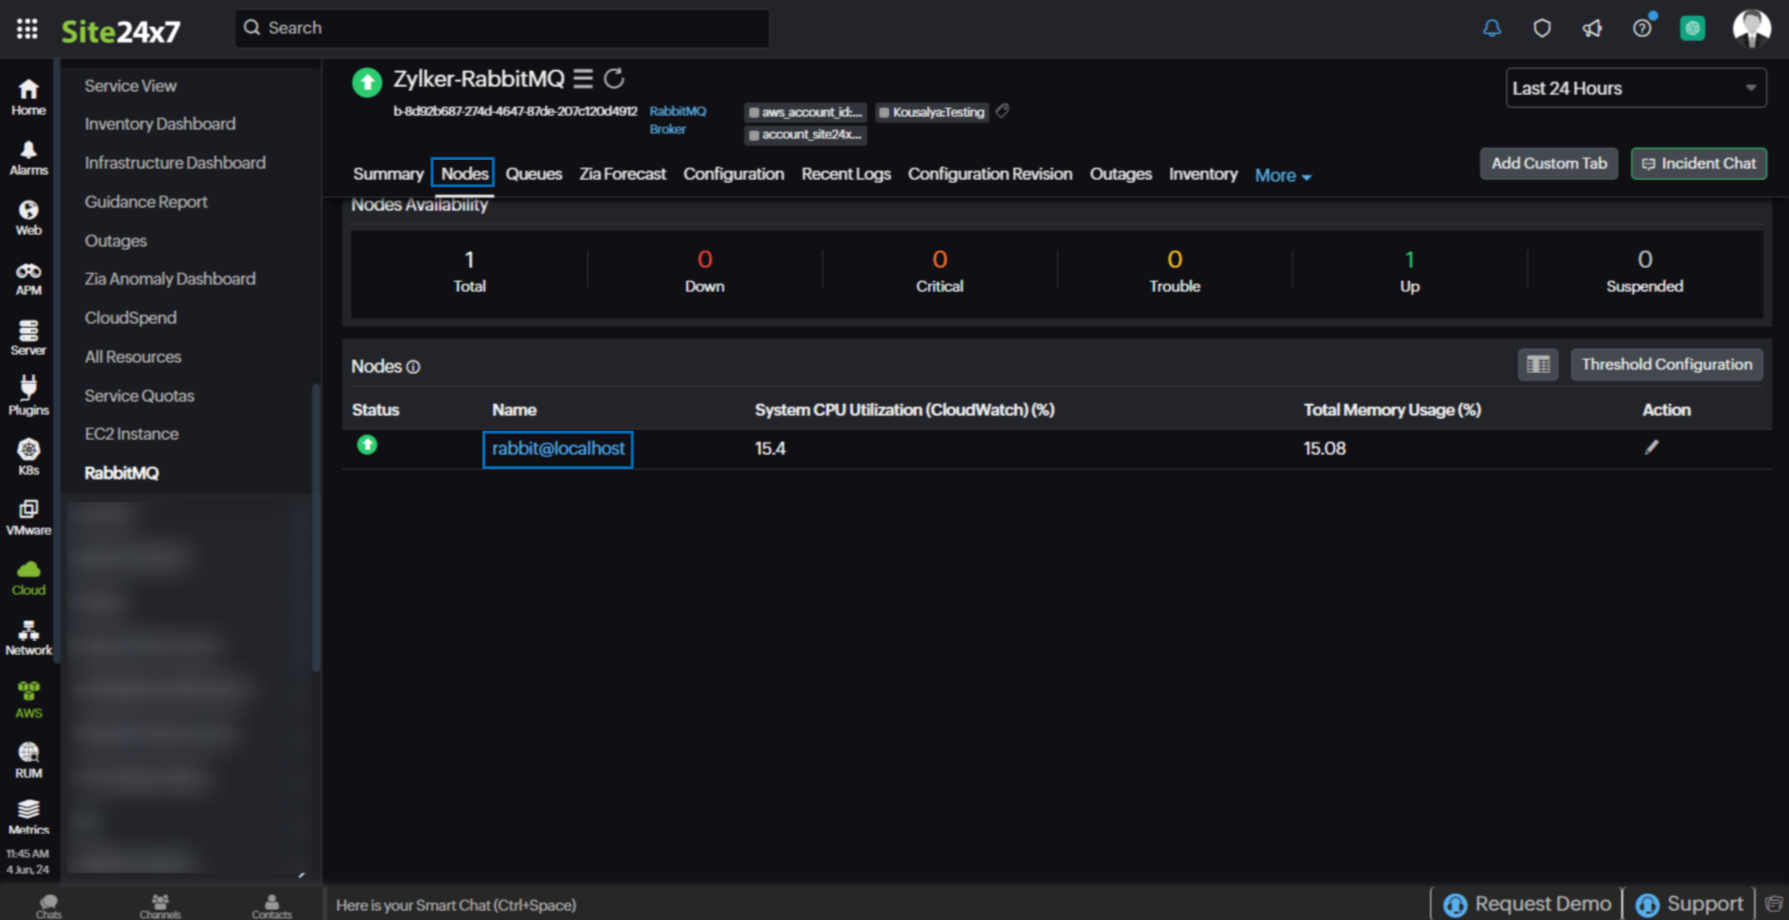Open the Cloud section in sidebar
This screenshot has height=920, width=1789.
click(x=28, y=572)
